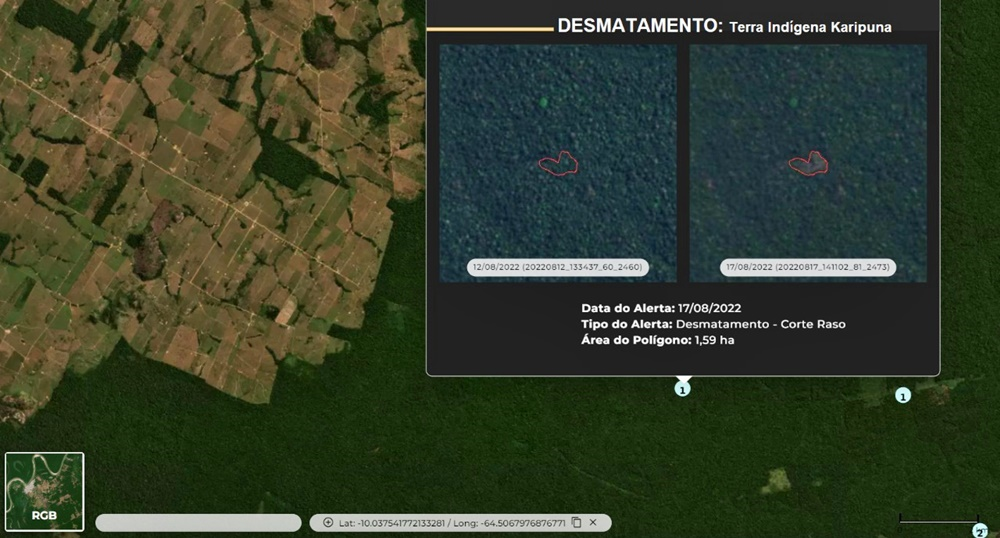
Task: Switch basemap using the RGB thumbnail
Action: [x=44, y=491]
